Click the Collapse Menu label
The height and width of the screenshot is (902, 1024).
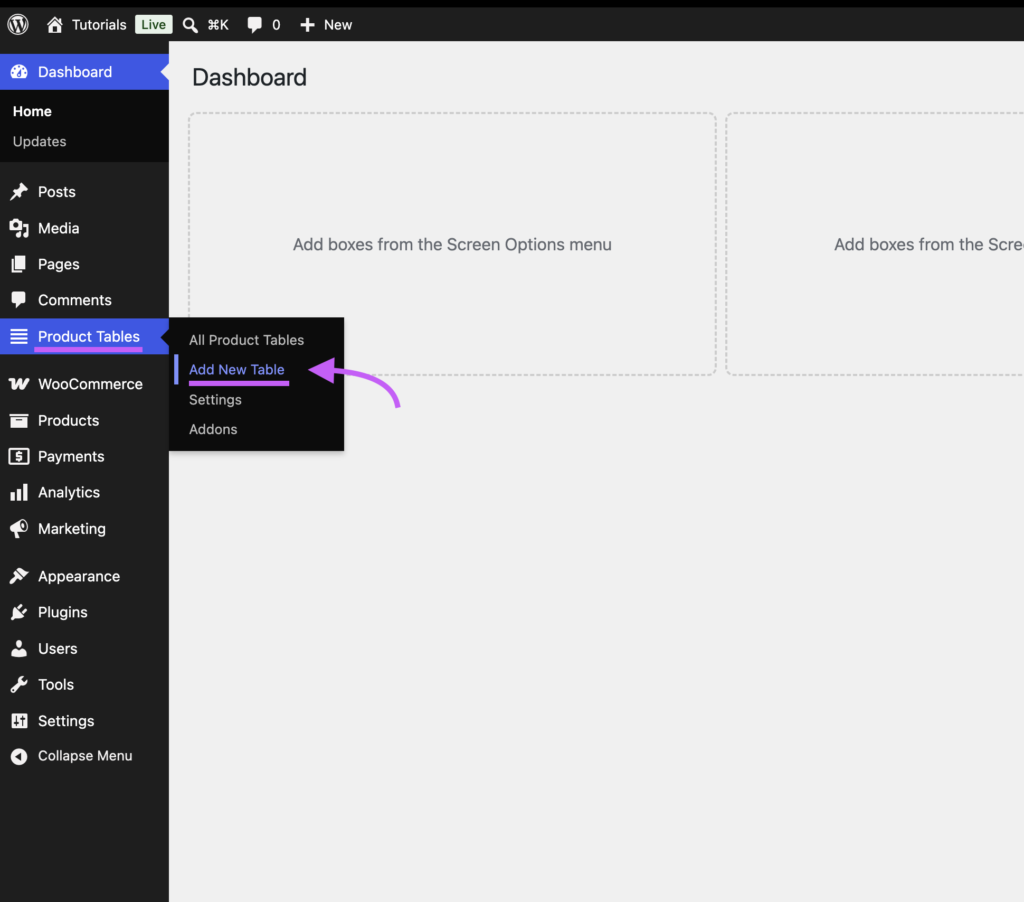[x=85, y=756]
